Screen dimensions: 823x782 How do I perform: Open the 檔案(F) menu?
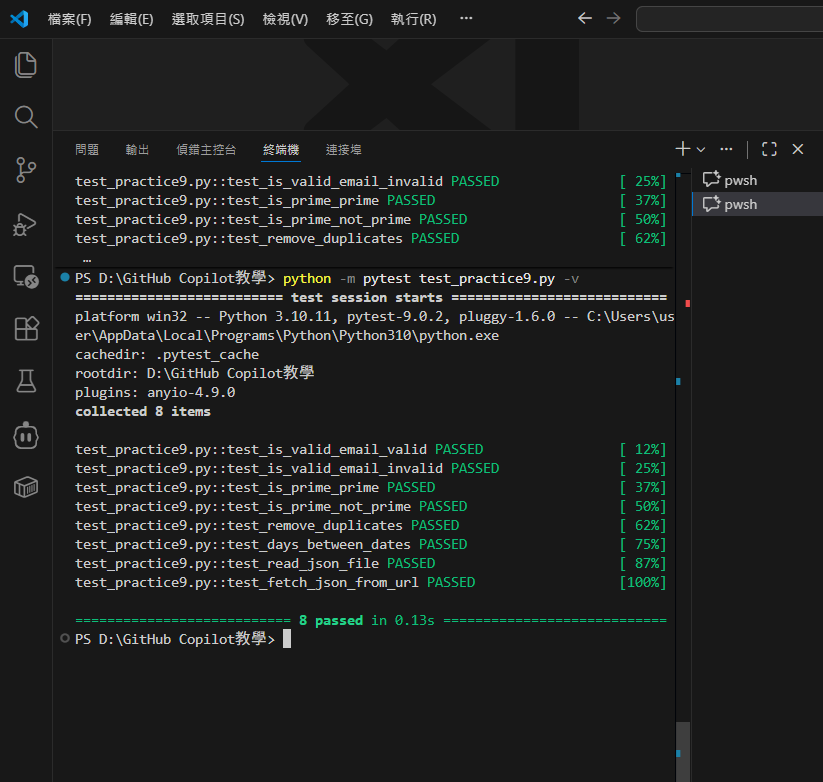pyautogui.click(x=70, y=19)
